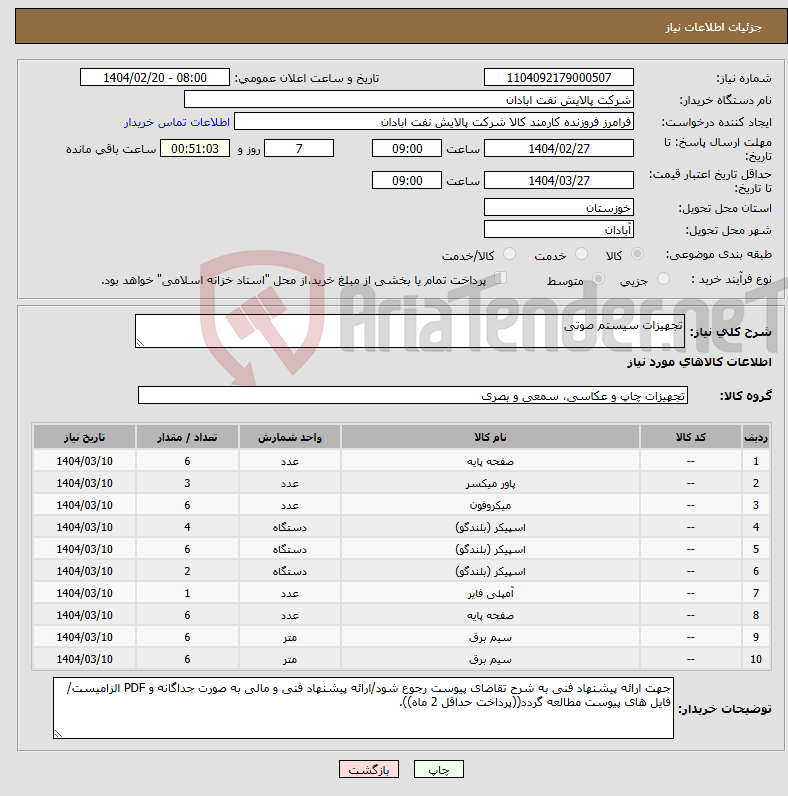Viewport: 788px width, 796px height.
Task: Select row 4 item اسپیکر (بلندگو)
Action: point(490,527)
